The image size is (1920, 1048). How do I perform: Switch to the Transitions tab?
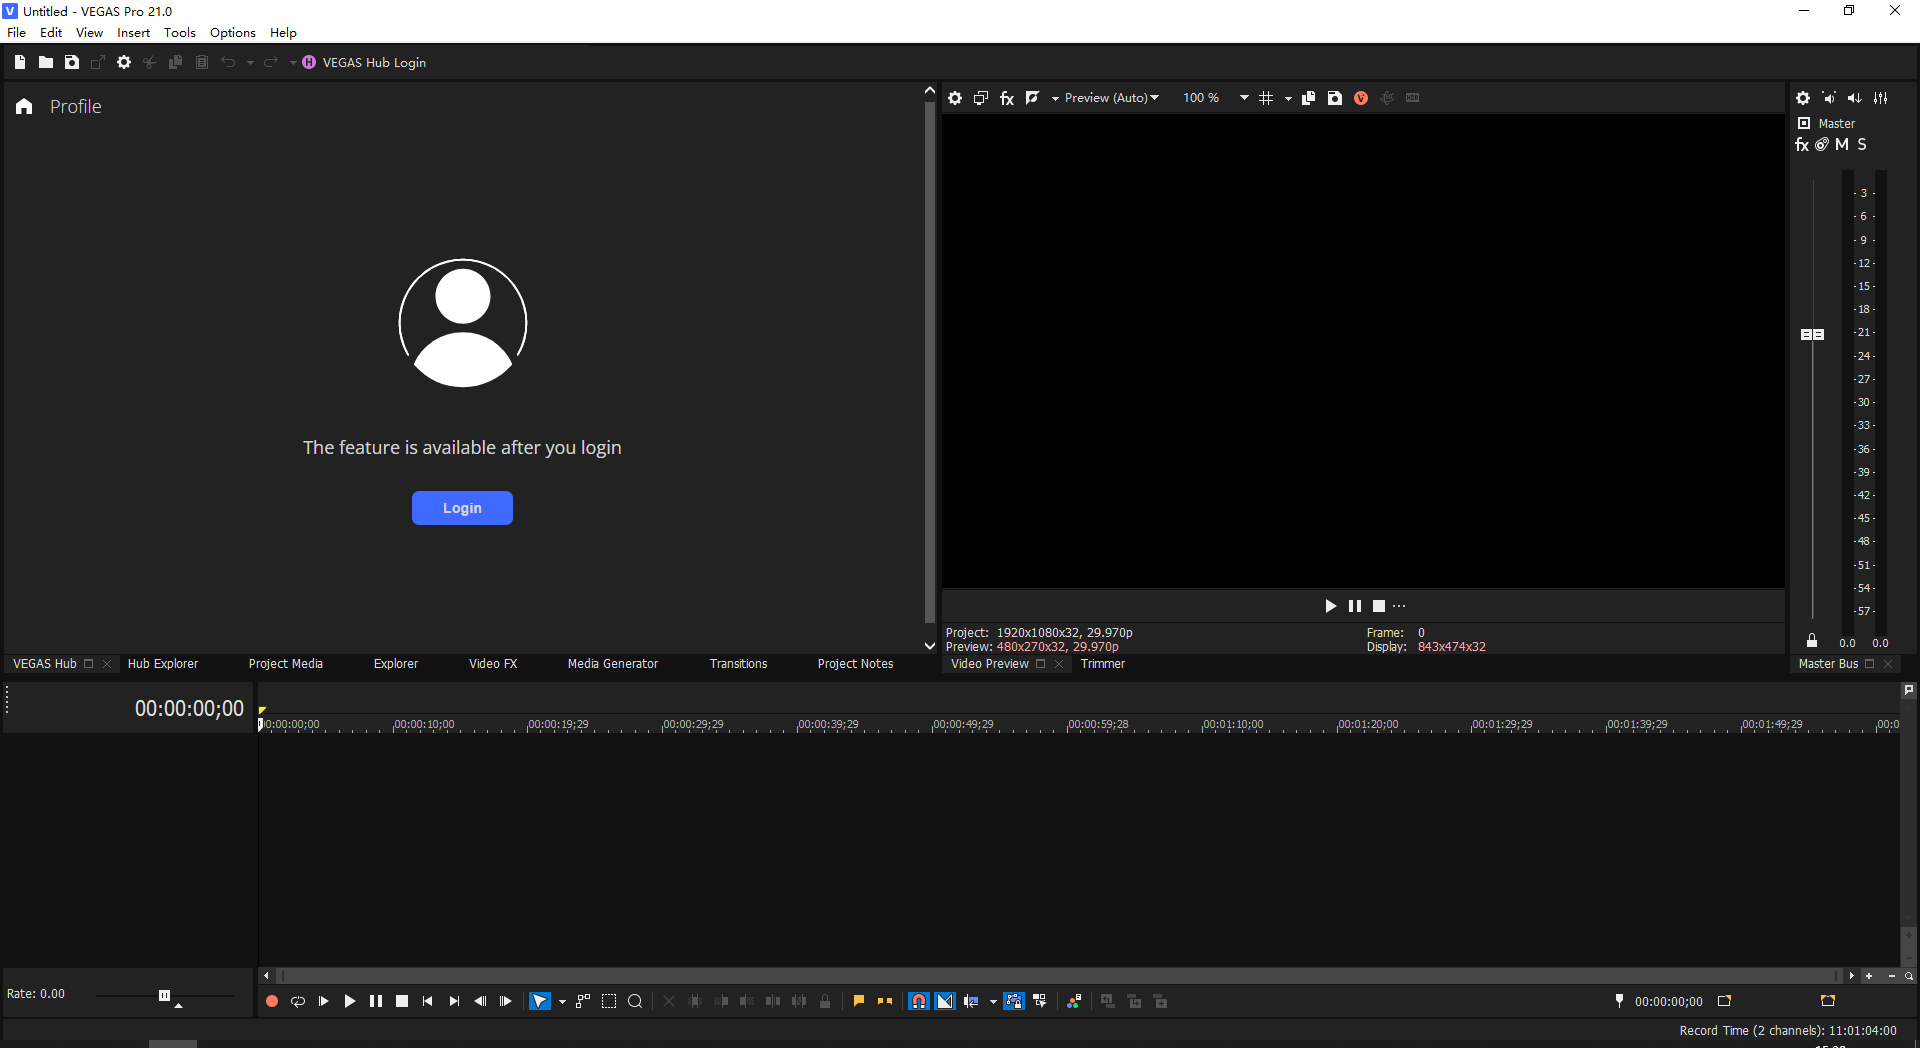point(739,664)
